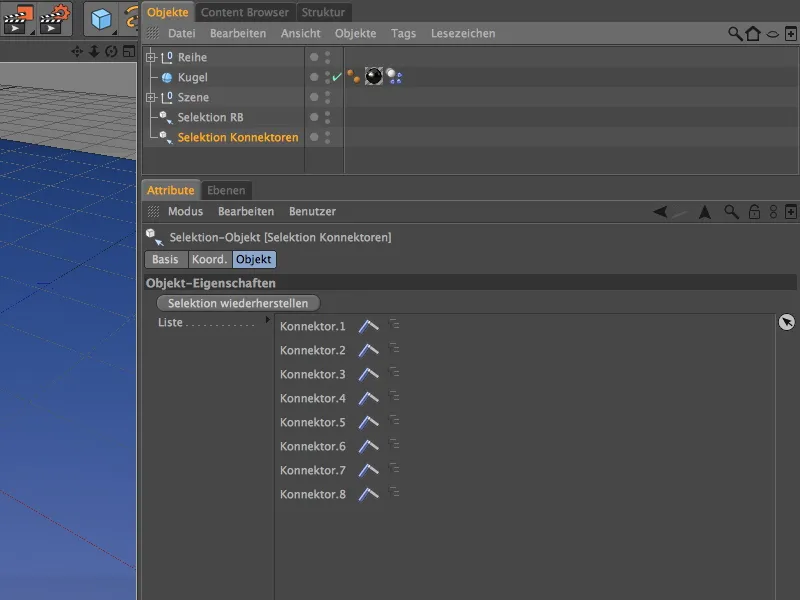This screenshot has width=800, height=600.
Task: Select the Kugel object
Action: (x=192, y=78)
